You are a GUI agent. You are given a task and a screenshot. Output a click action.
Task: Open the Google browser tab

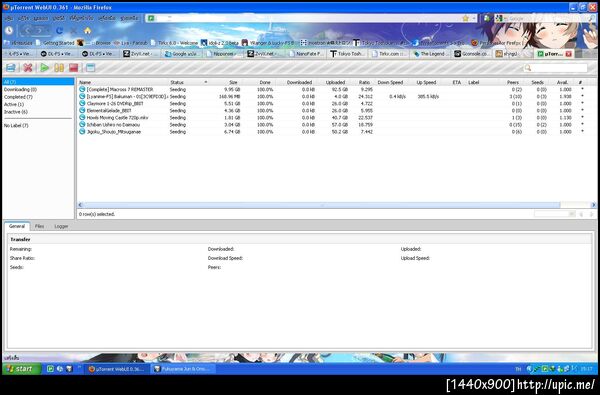(x=181, y=54)
